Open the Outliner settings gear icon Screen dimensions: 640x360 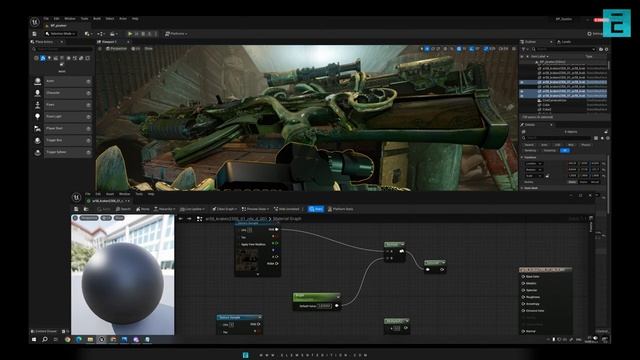coord(607,49)
